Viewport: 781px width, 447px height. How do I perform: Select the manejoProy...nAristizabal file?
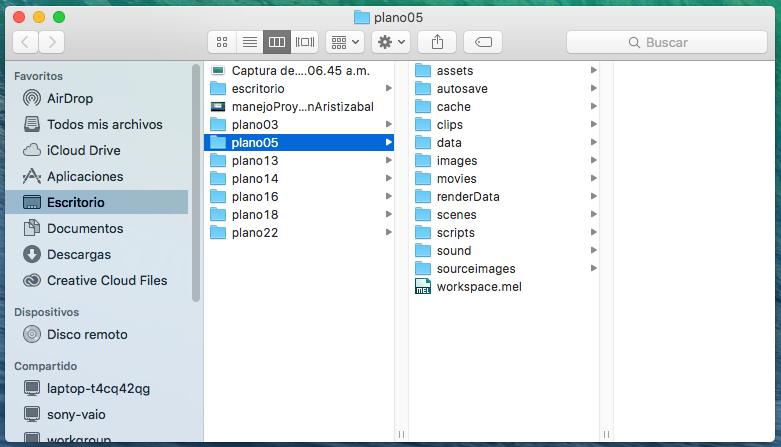pos(299,107)
